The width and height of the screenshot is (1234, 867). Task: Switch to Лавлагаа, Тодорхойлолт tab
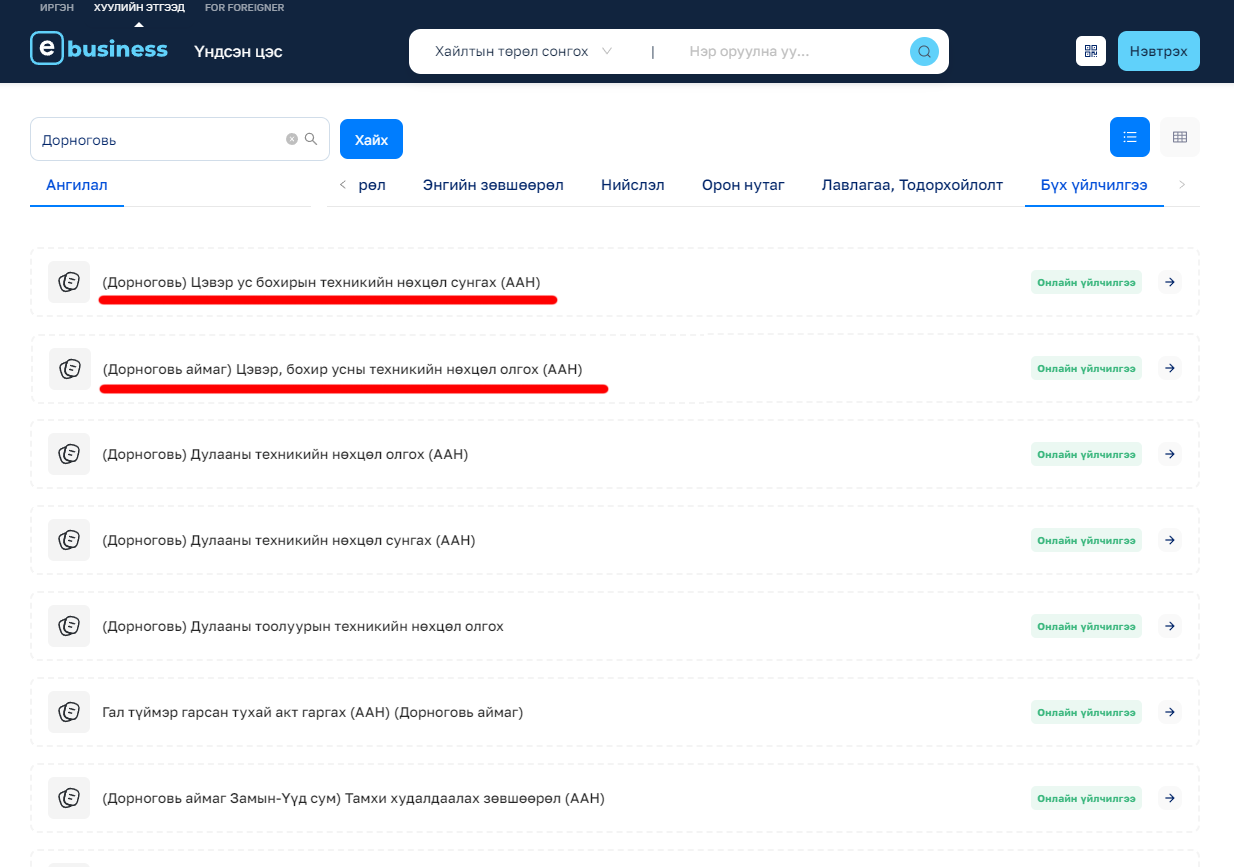912,185
